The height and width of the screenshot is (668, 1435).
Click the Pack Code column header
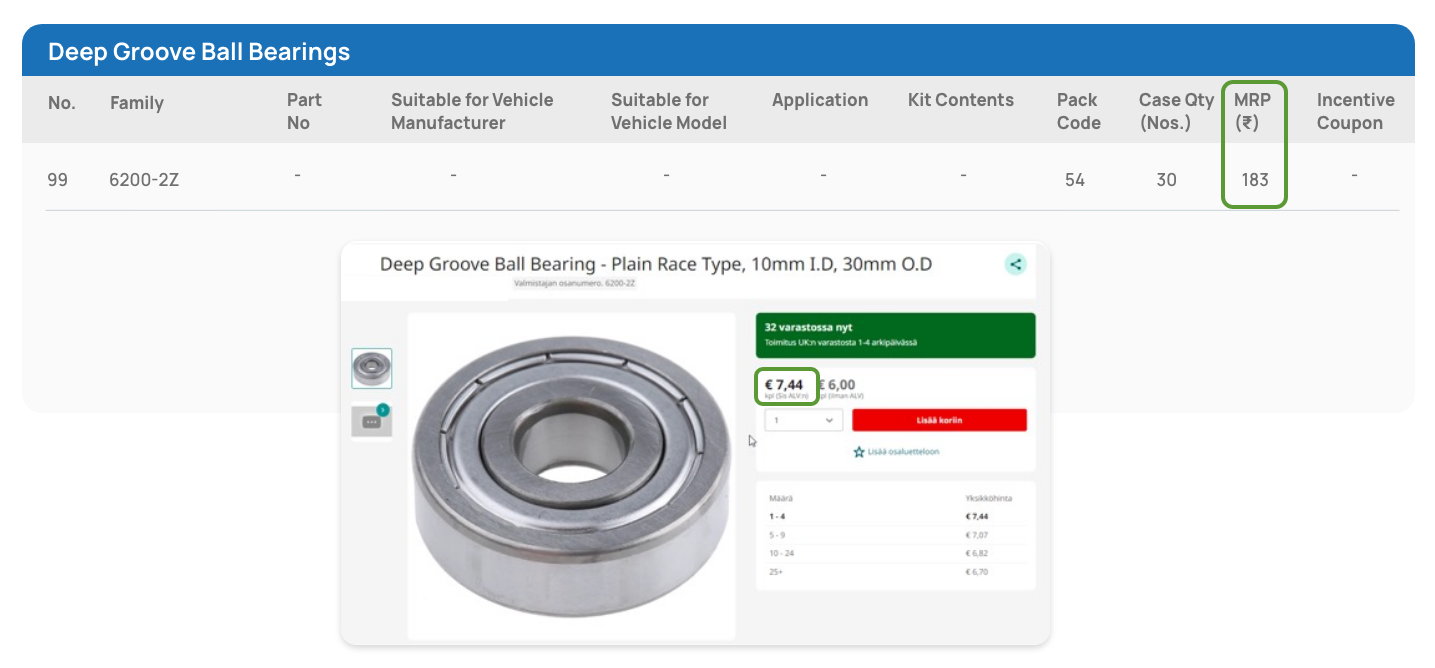click(x=1078, y=110)
